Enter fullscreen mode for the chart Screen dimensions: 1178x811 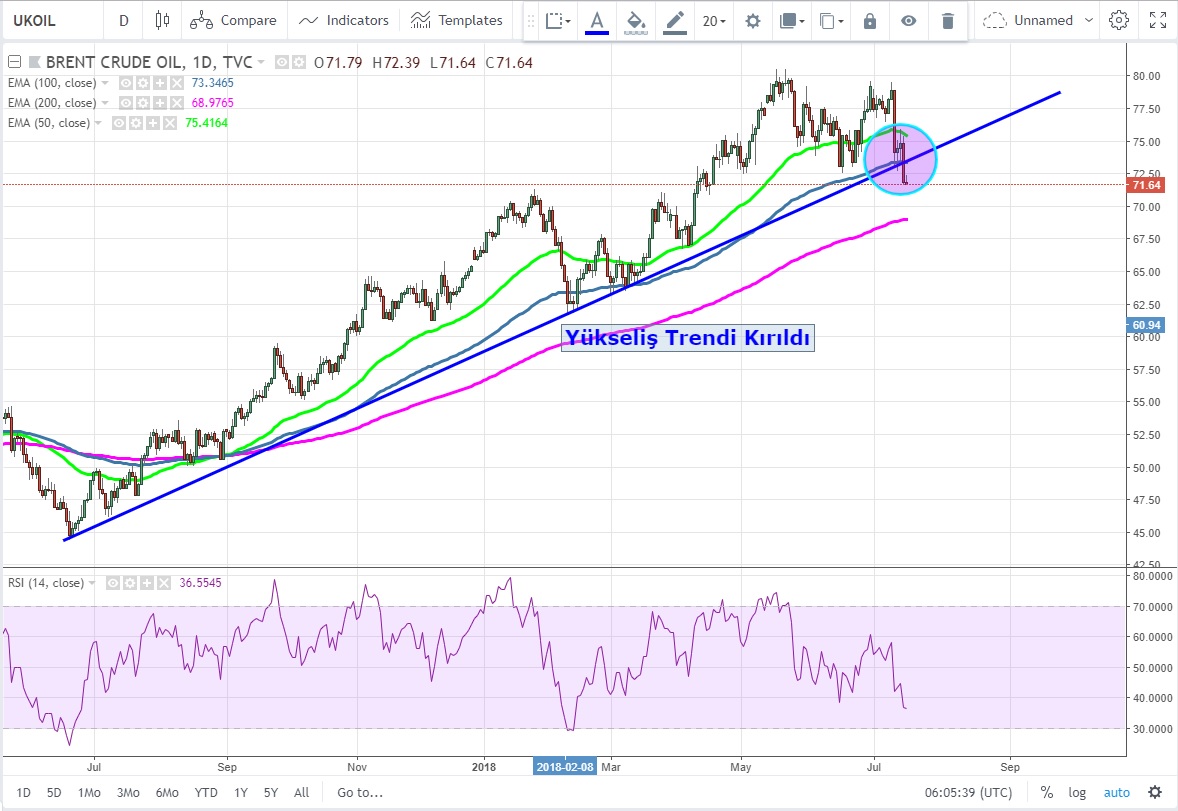click(x=1157, y=20)
